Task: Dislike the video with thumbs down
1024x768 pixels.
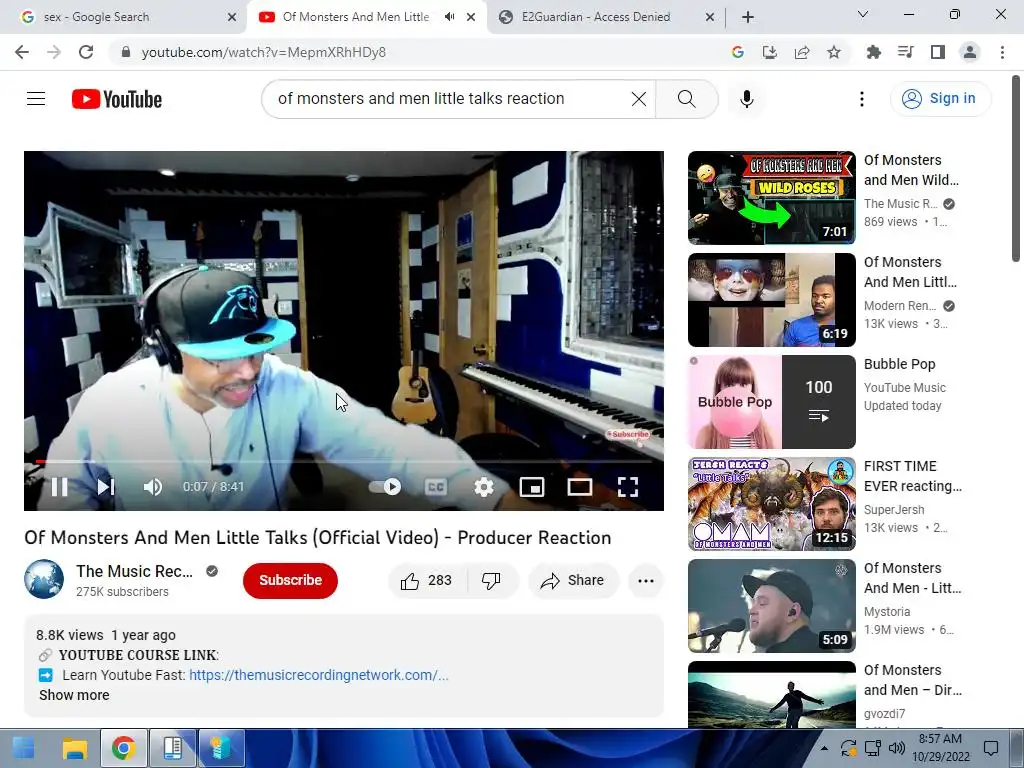Action: pyautogui.click(x=491, y=581)
